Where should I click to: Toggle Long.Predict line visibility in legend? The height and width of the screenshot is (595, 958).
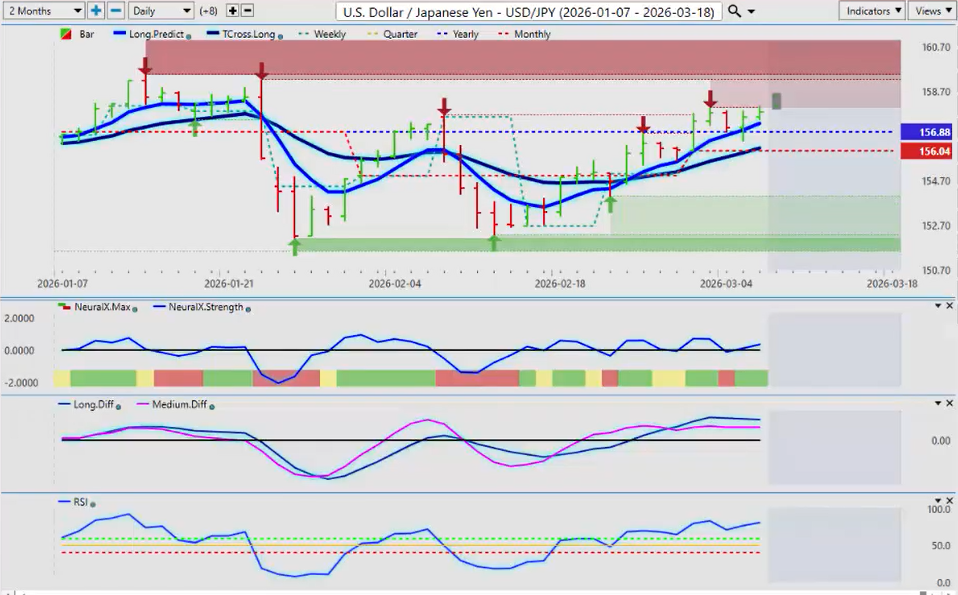pos(150,34)
